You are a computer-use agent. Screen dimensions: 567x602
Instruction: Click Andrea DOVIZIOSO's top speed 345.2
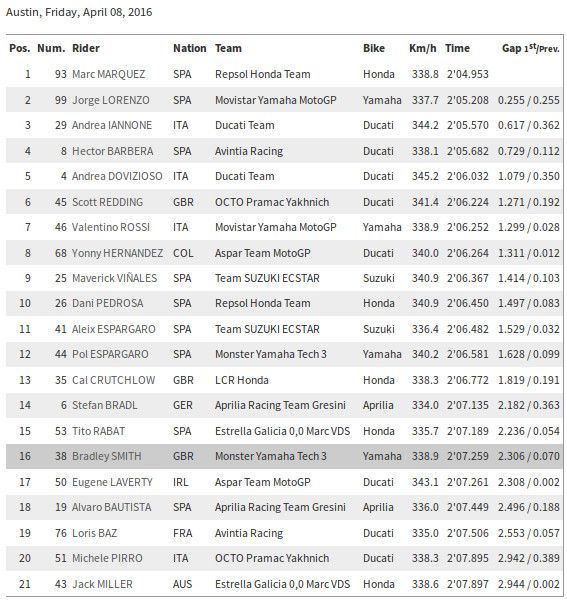pyautogui.click(x=425, y=176)
